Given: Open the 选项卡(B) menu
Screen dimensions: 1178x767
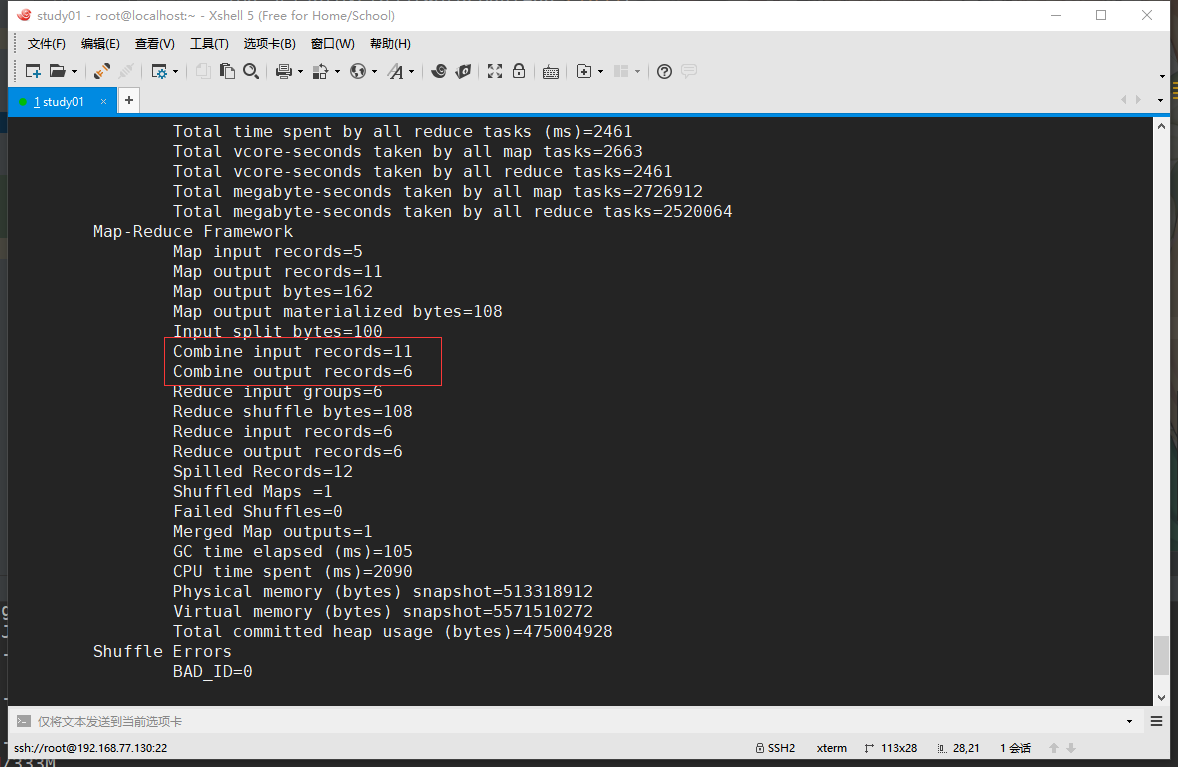Looking at the screenshot, I should click(270, 44).
